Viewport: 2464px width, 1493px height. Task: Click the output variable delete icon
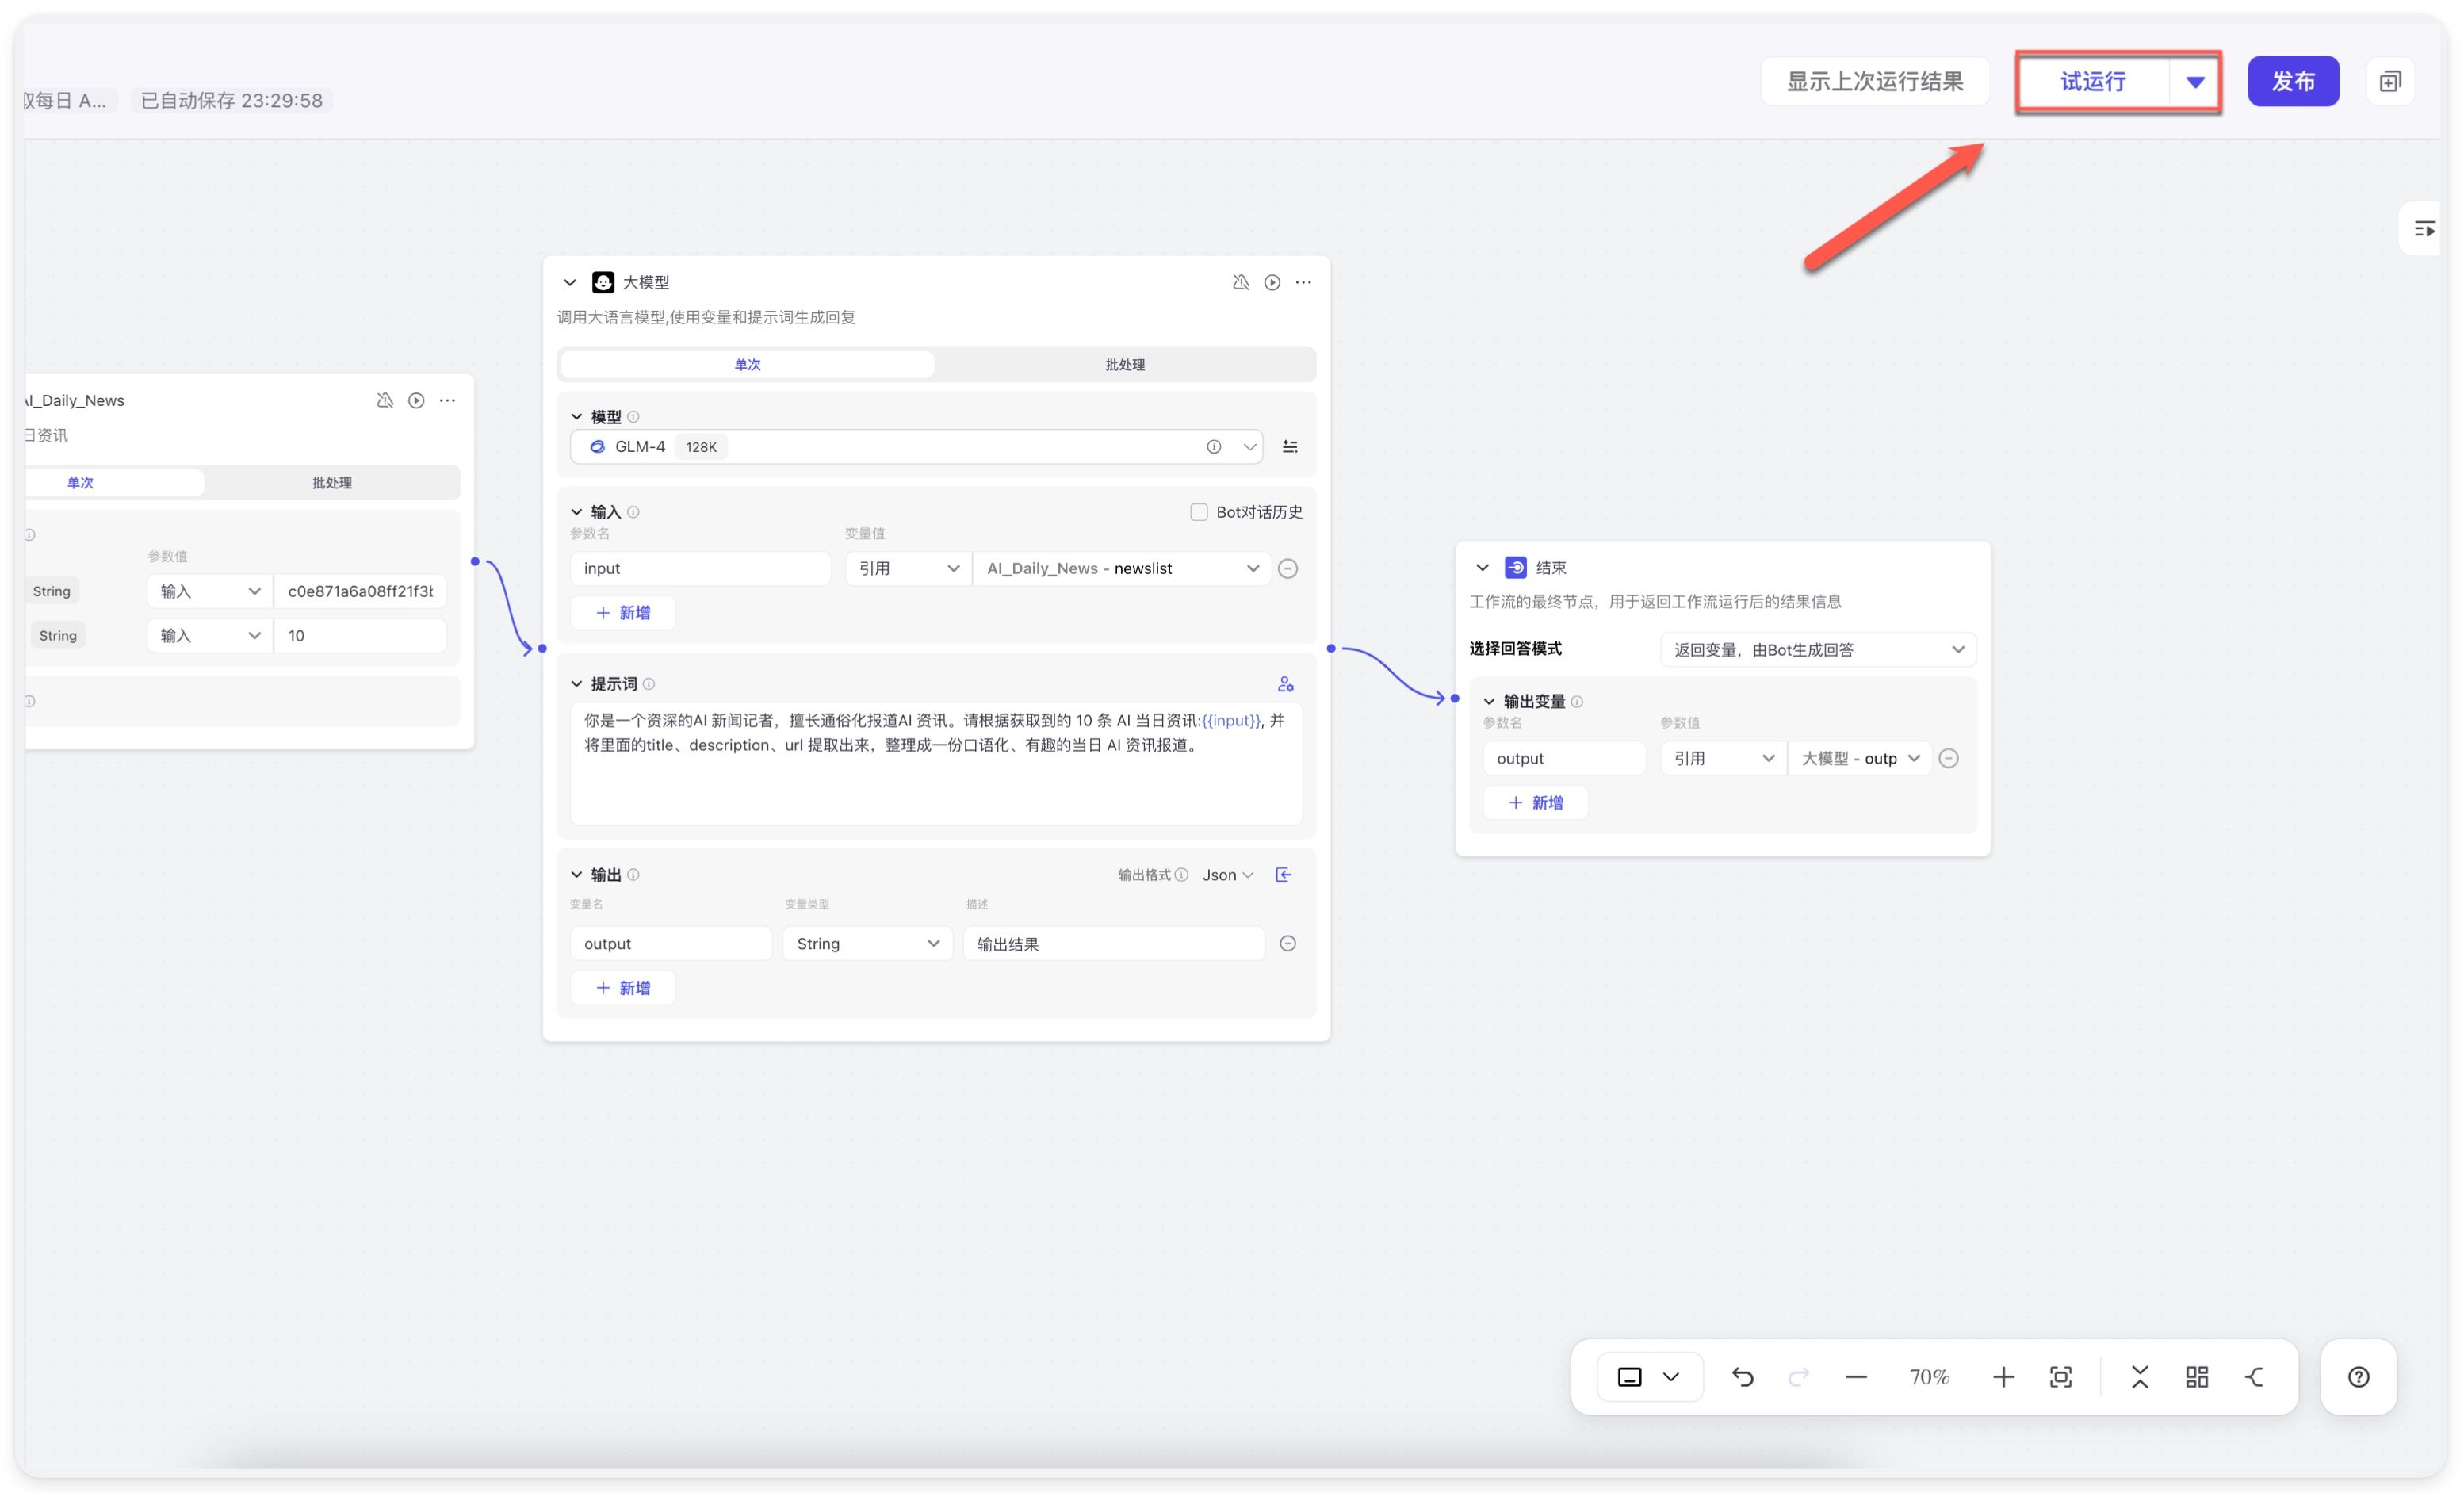click(1950, 757)
